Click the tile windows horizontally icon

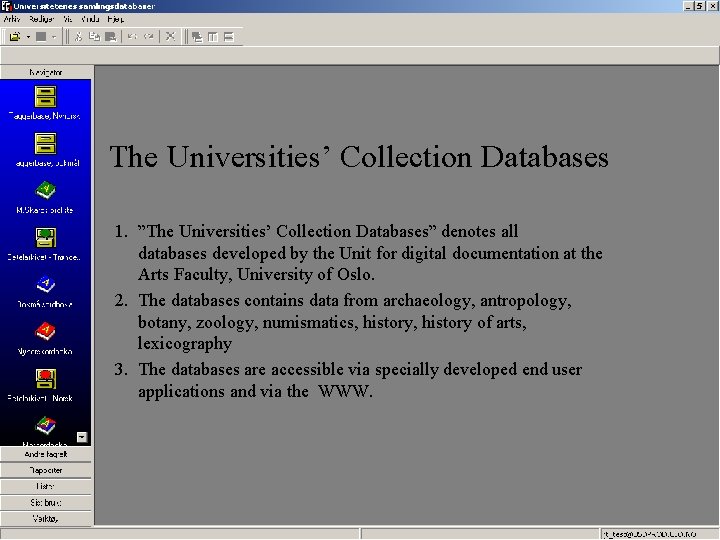(229, 37)
